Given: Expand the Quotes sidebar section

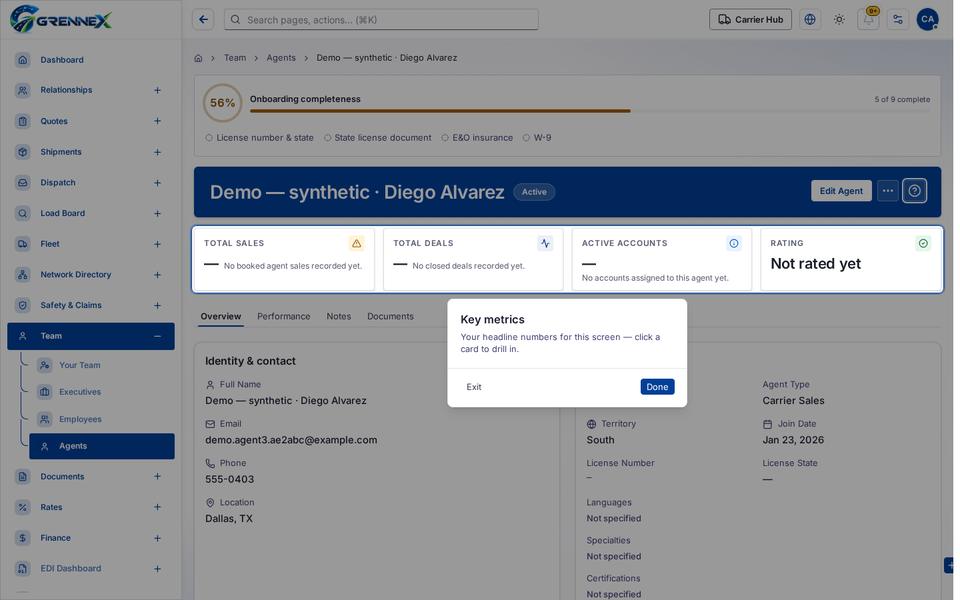Looking at the screenshot, I should click(157, 121).
